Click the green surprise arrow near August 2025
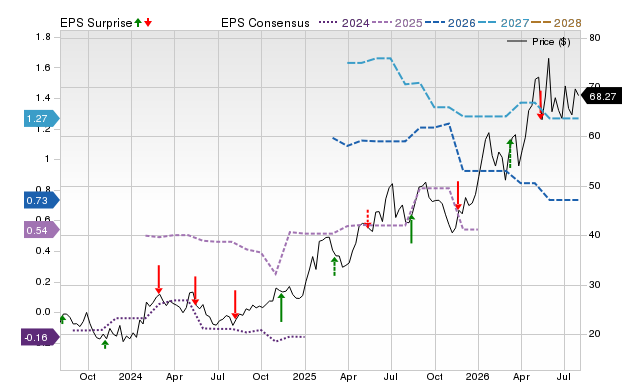This screenshot has width=640, height=382. point(411,229)
